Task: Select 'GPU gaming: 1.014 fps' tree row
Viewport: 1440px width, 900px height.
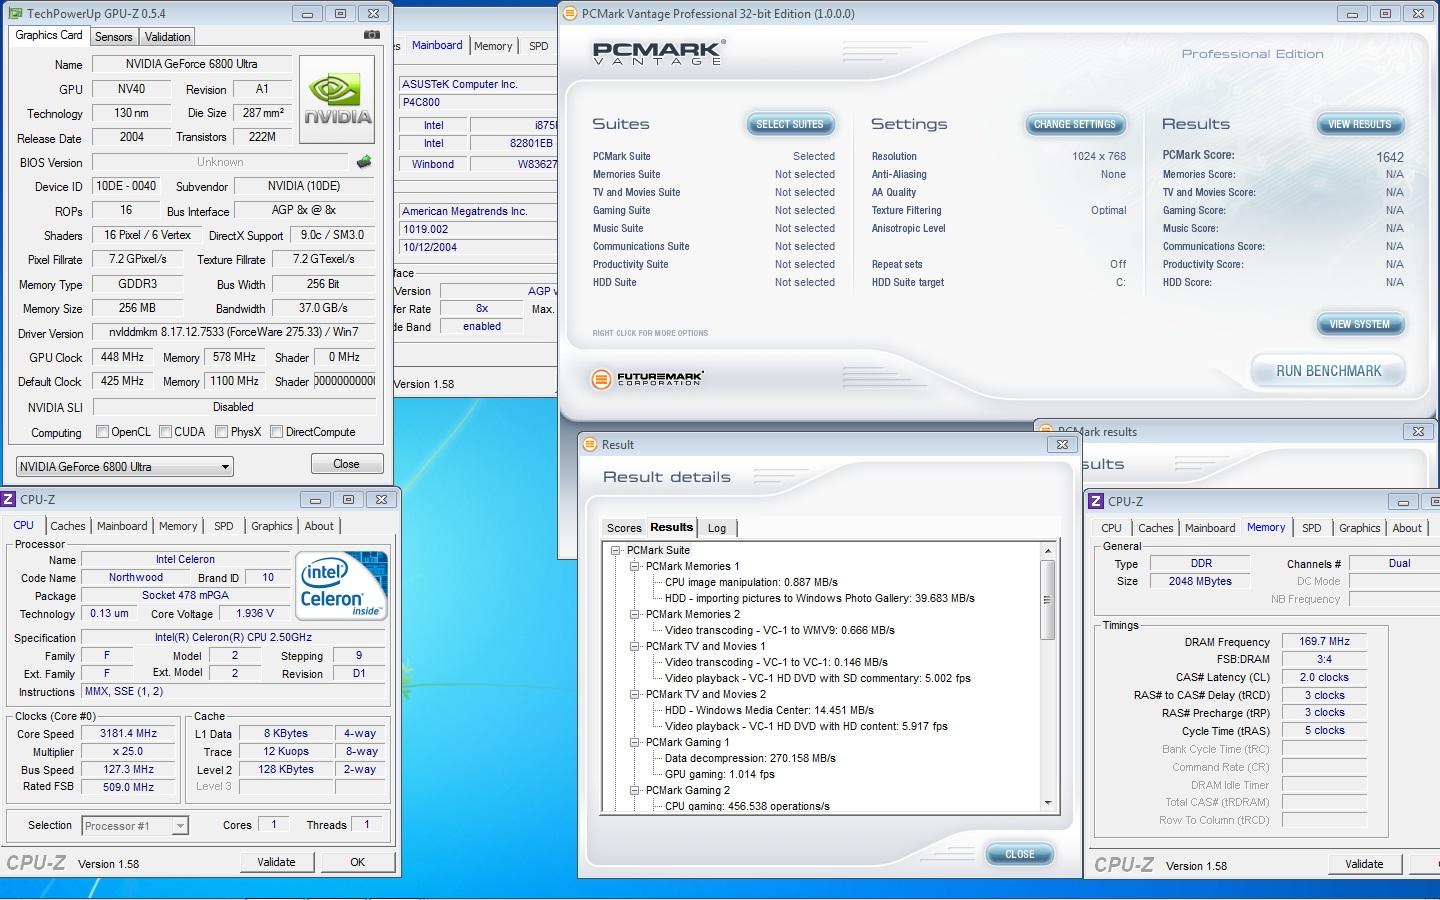Action: pos(719,774)
